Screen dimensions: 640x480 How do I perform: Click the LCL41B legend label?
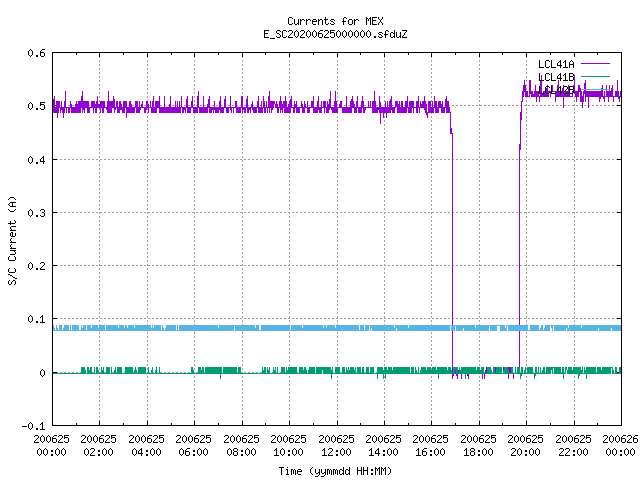click(x=556, y=77)
